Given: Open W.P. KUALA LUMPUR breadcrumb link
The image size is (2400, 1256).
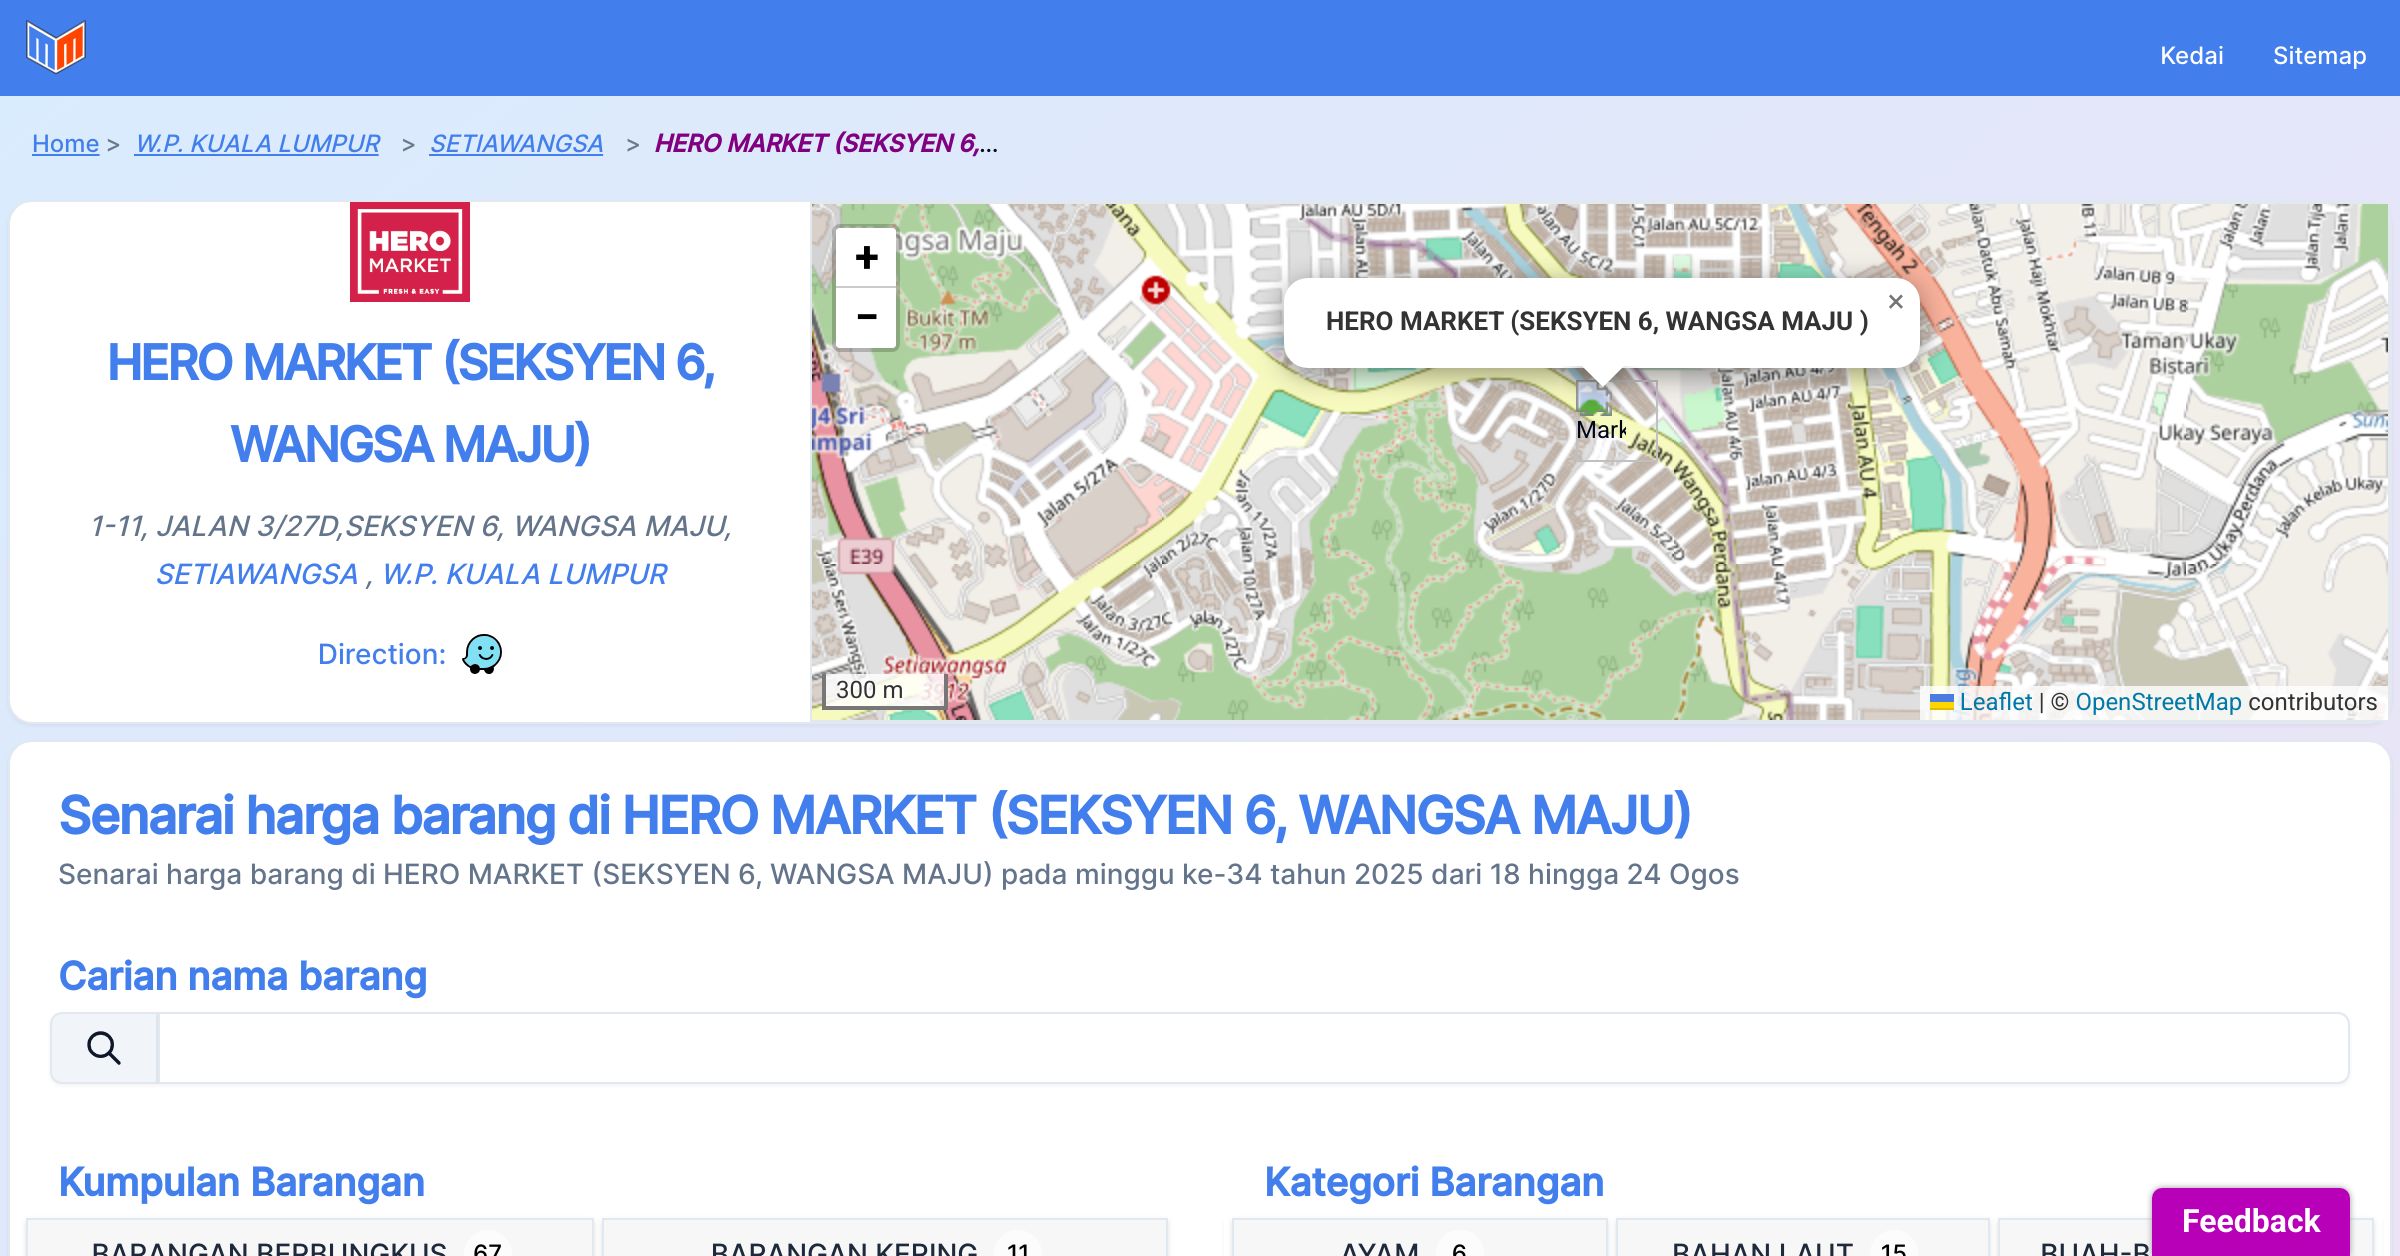Looking at the screenshot, I should coord(257,143).
